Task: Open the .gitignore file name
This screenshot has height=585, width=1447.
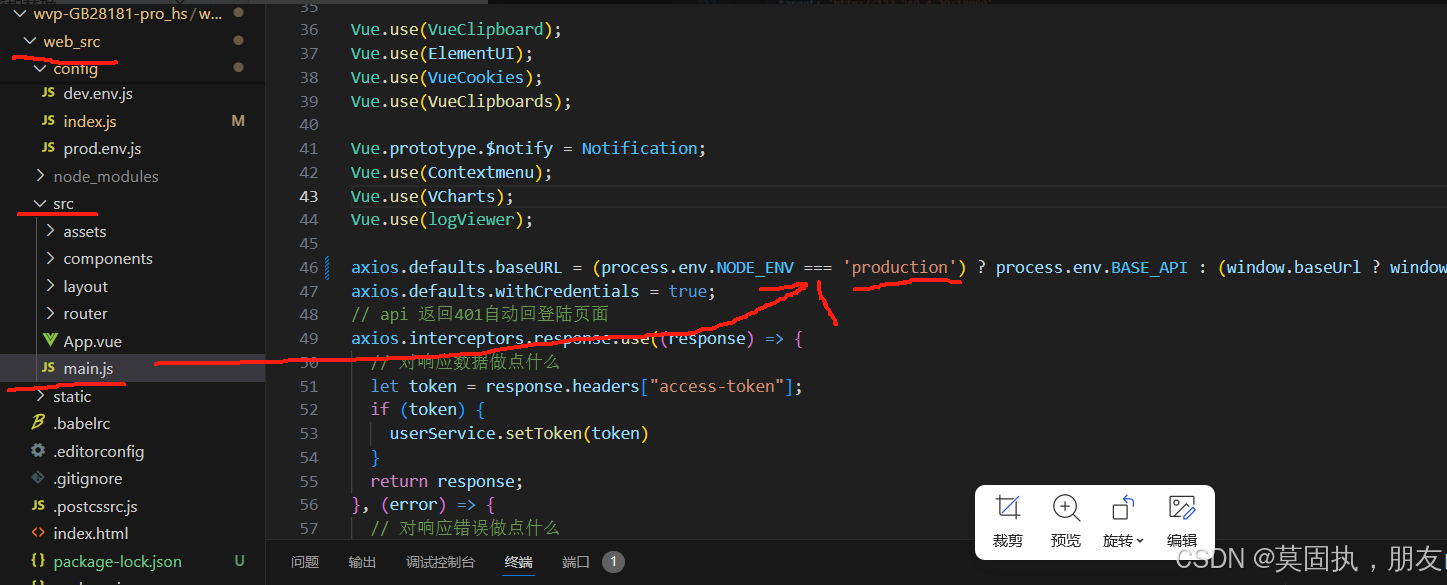Action: coord(88,478)
